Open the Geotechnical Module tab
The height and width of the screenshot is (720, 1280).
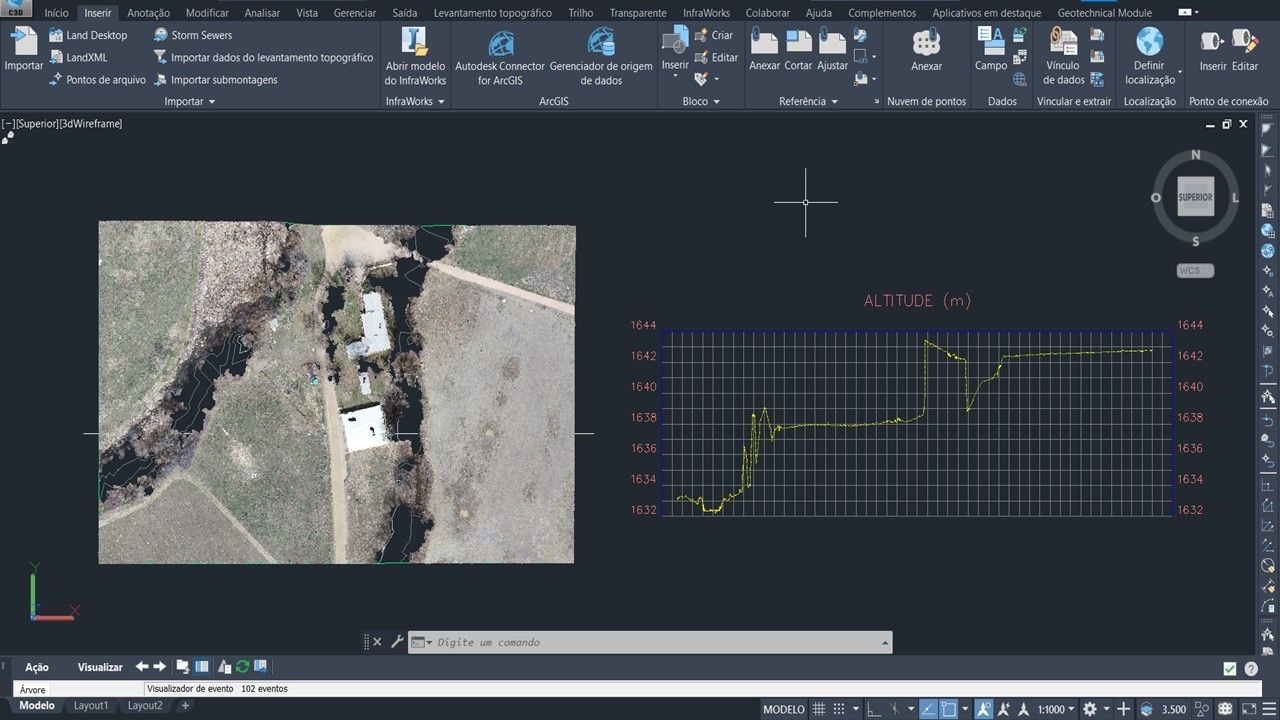tap(1105, 13)
